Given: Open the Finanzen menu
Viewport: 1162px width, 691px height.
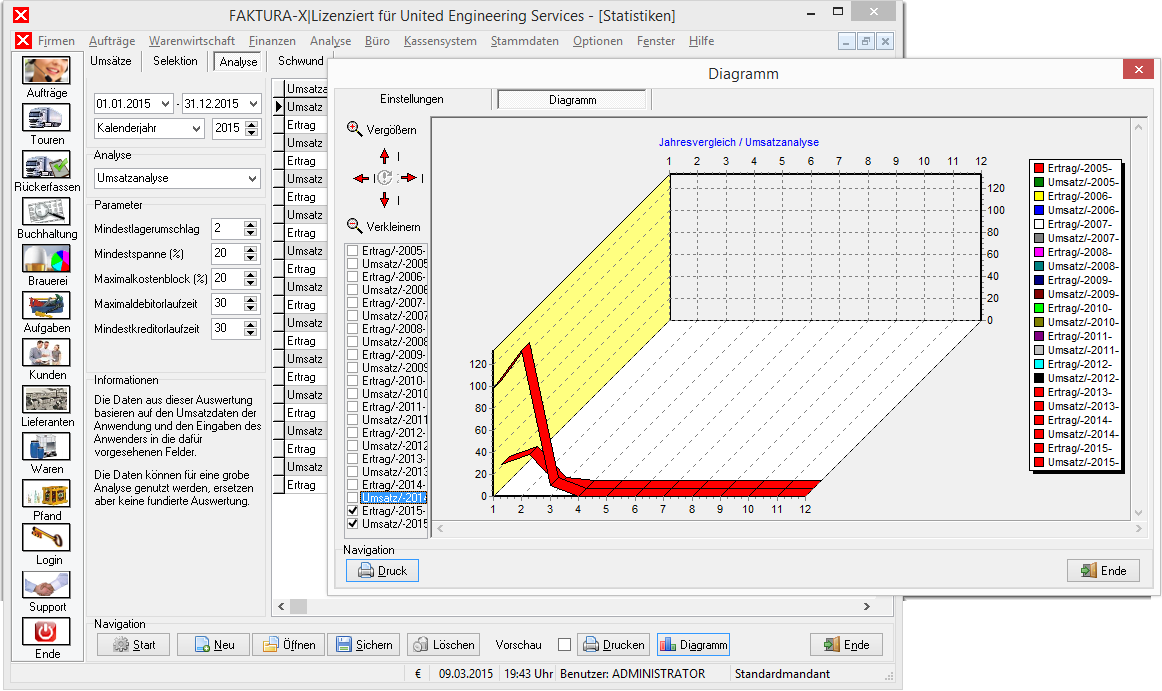Looking at the screenshot, I should [272, 41].
